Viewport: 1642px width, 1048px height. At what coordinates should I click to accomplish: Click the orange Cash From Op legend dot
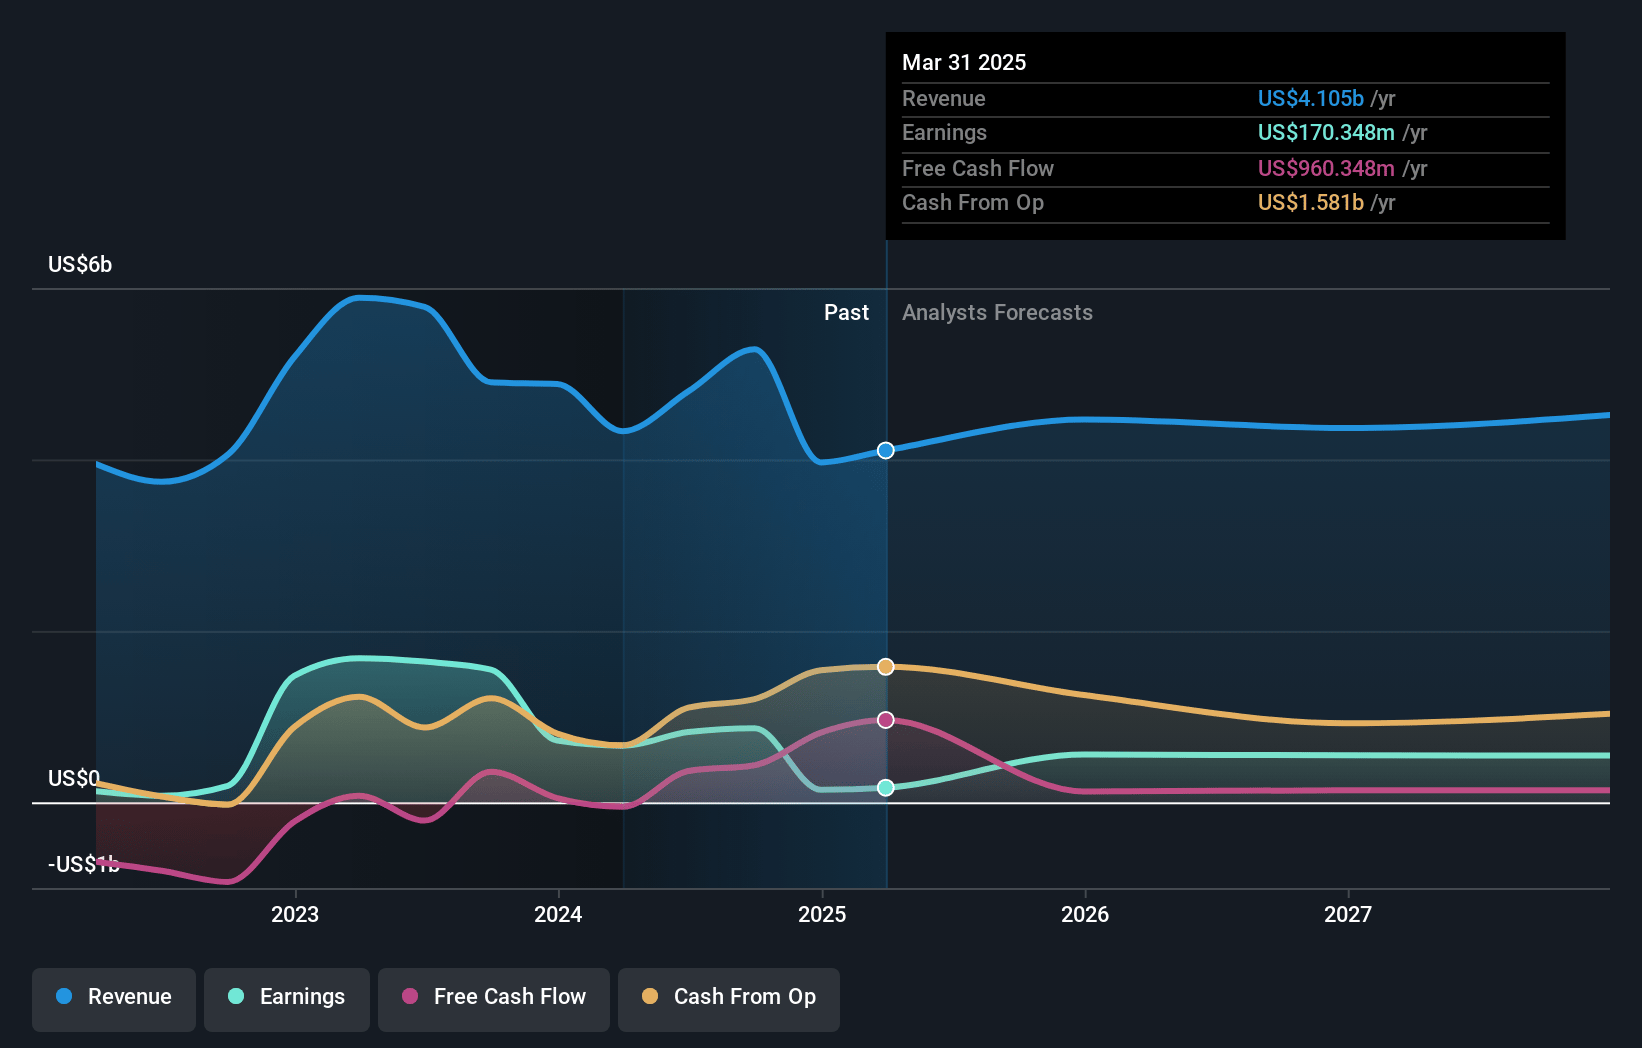[x=650, y=996]
